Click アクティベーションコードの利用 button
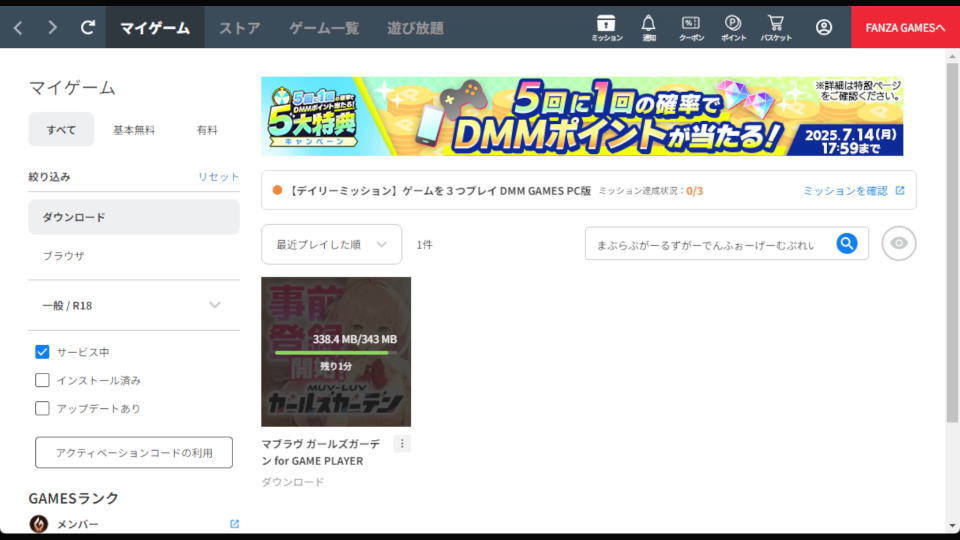Image resolution: width=960 pixels, height=540 pixels. pyautogui.click(x=133, y=452)
